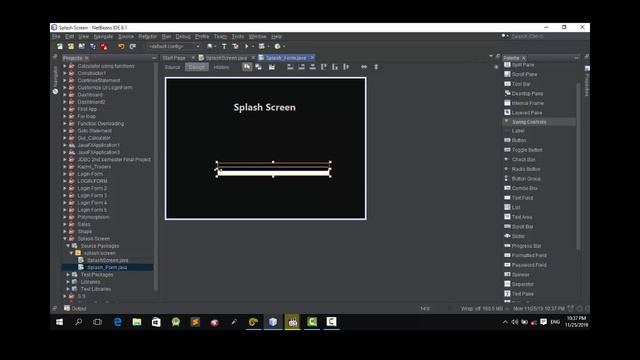Select Kazmi_Traders project
This screenshot has height=360, width=640.
click(94, 167)
